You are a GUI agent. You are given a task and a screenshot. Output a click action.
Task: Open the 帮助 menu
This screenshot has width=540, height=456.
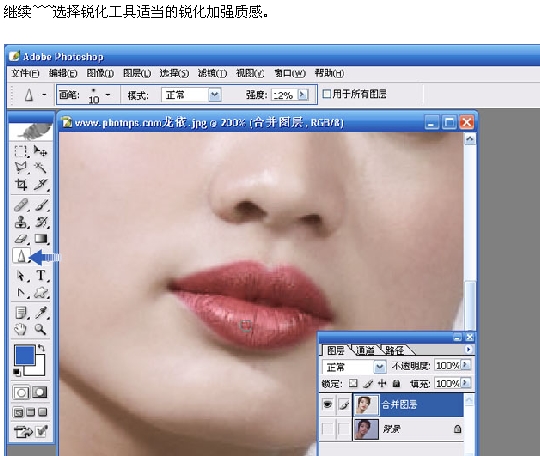click(x=329, y=73)
